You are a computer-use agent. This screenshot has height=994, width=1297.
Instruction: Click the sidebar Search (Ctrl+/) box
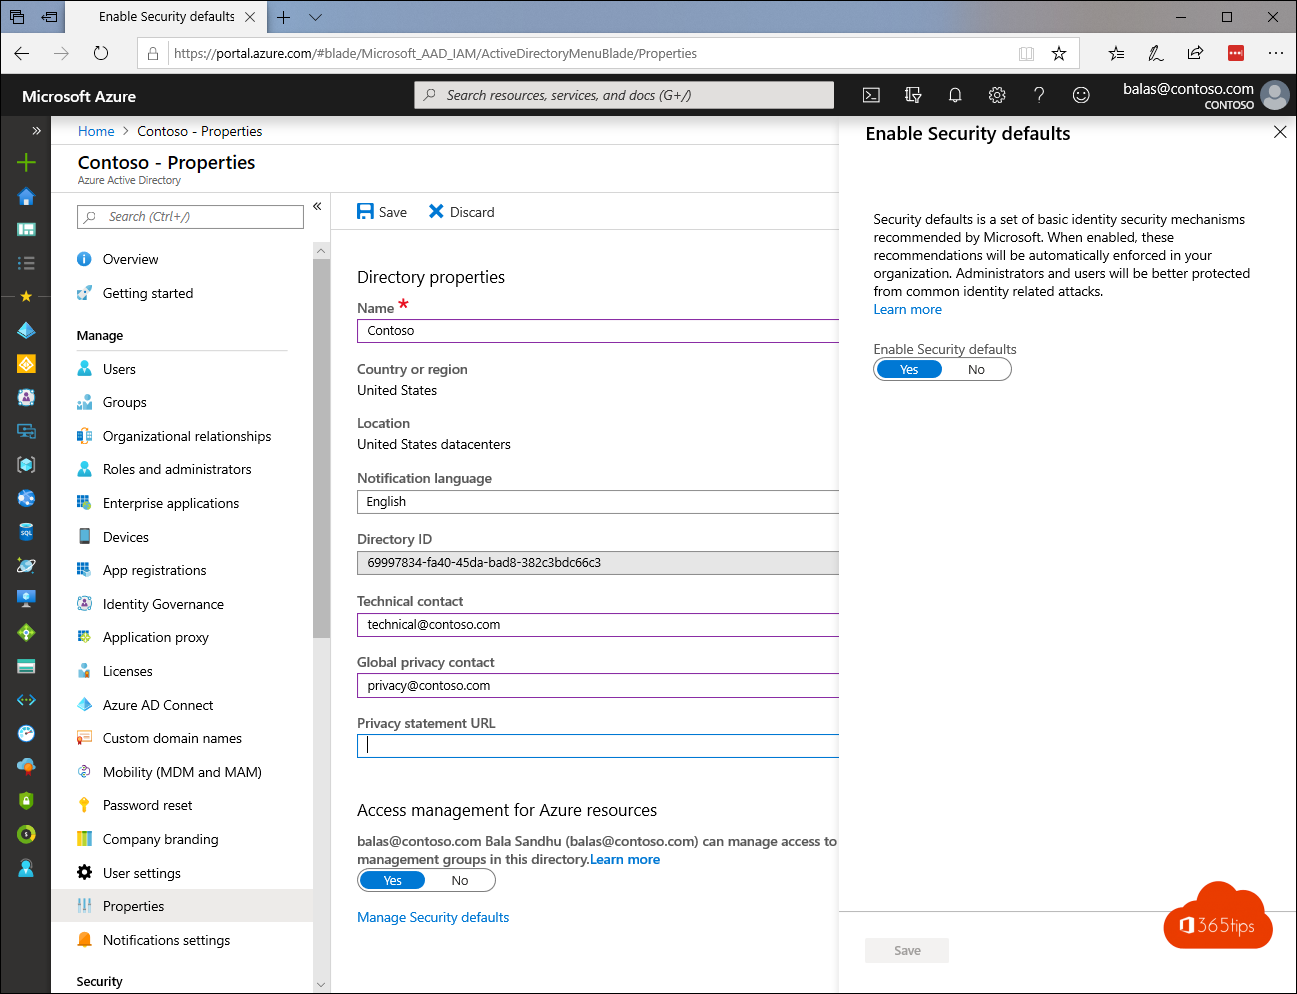(190, 217)
